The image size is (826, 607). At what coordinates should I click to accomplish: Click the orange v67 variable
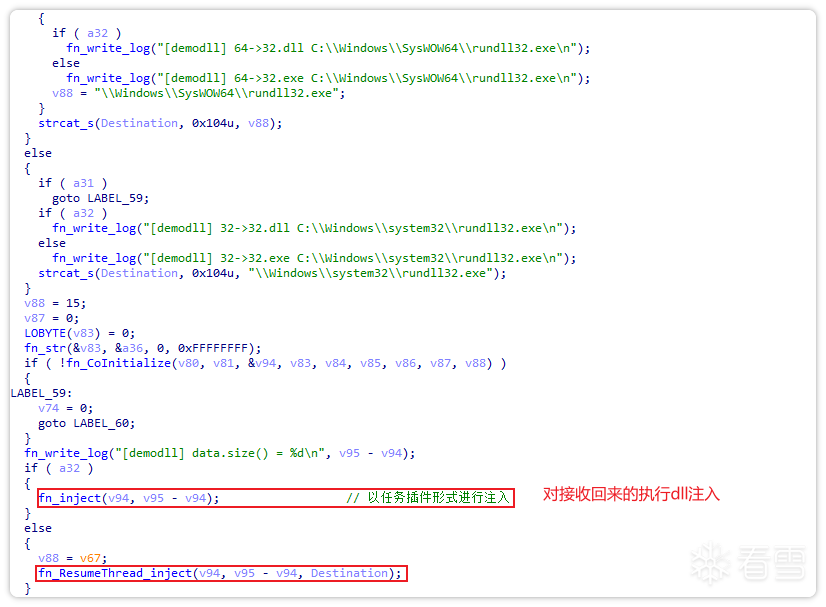pyautogui.click(x=90, y=559)
